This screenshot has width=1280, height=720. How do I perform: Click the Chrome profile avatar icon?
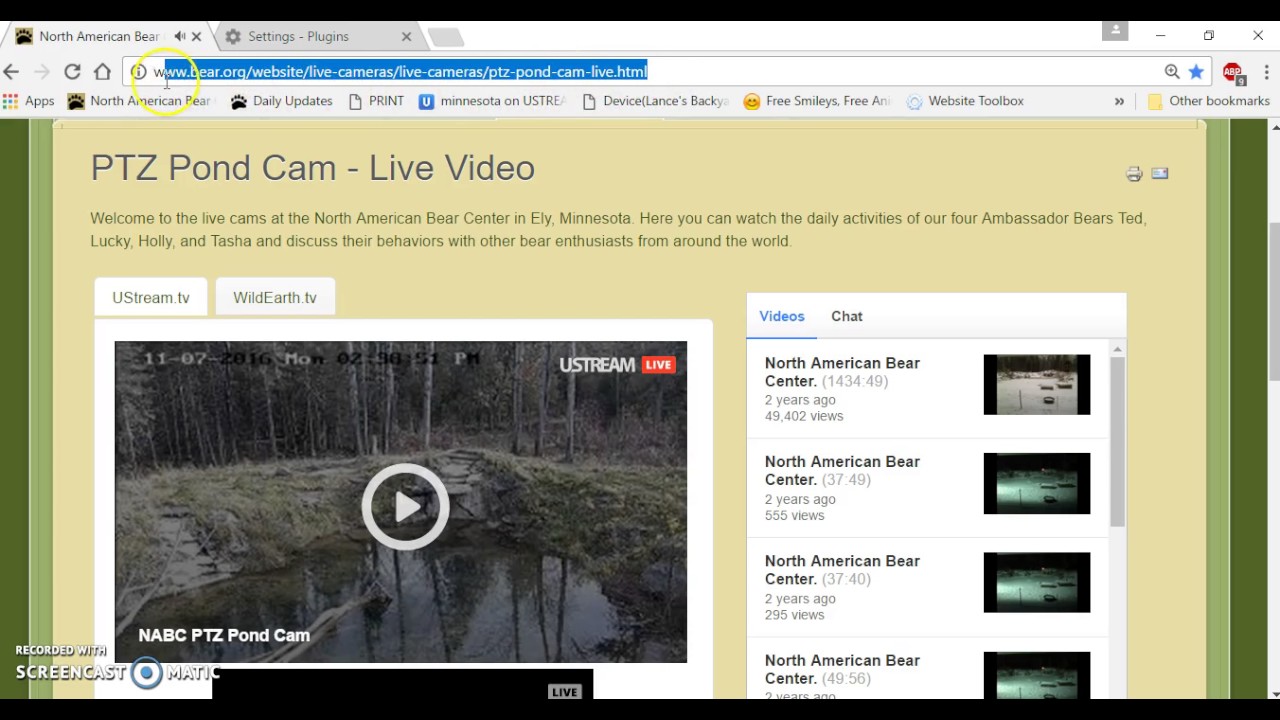1115,31
